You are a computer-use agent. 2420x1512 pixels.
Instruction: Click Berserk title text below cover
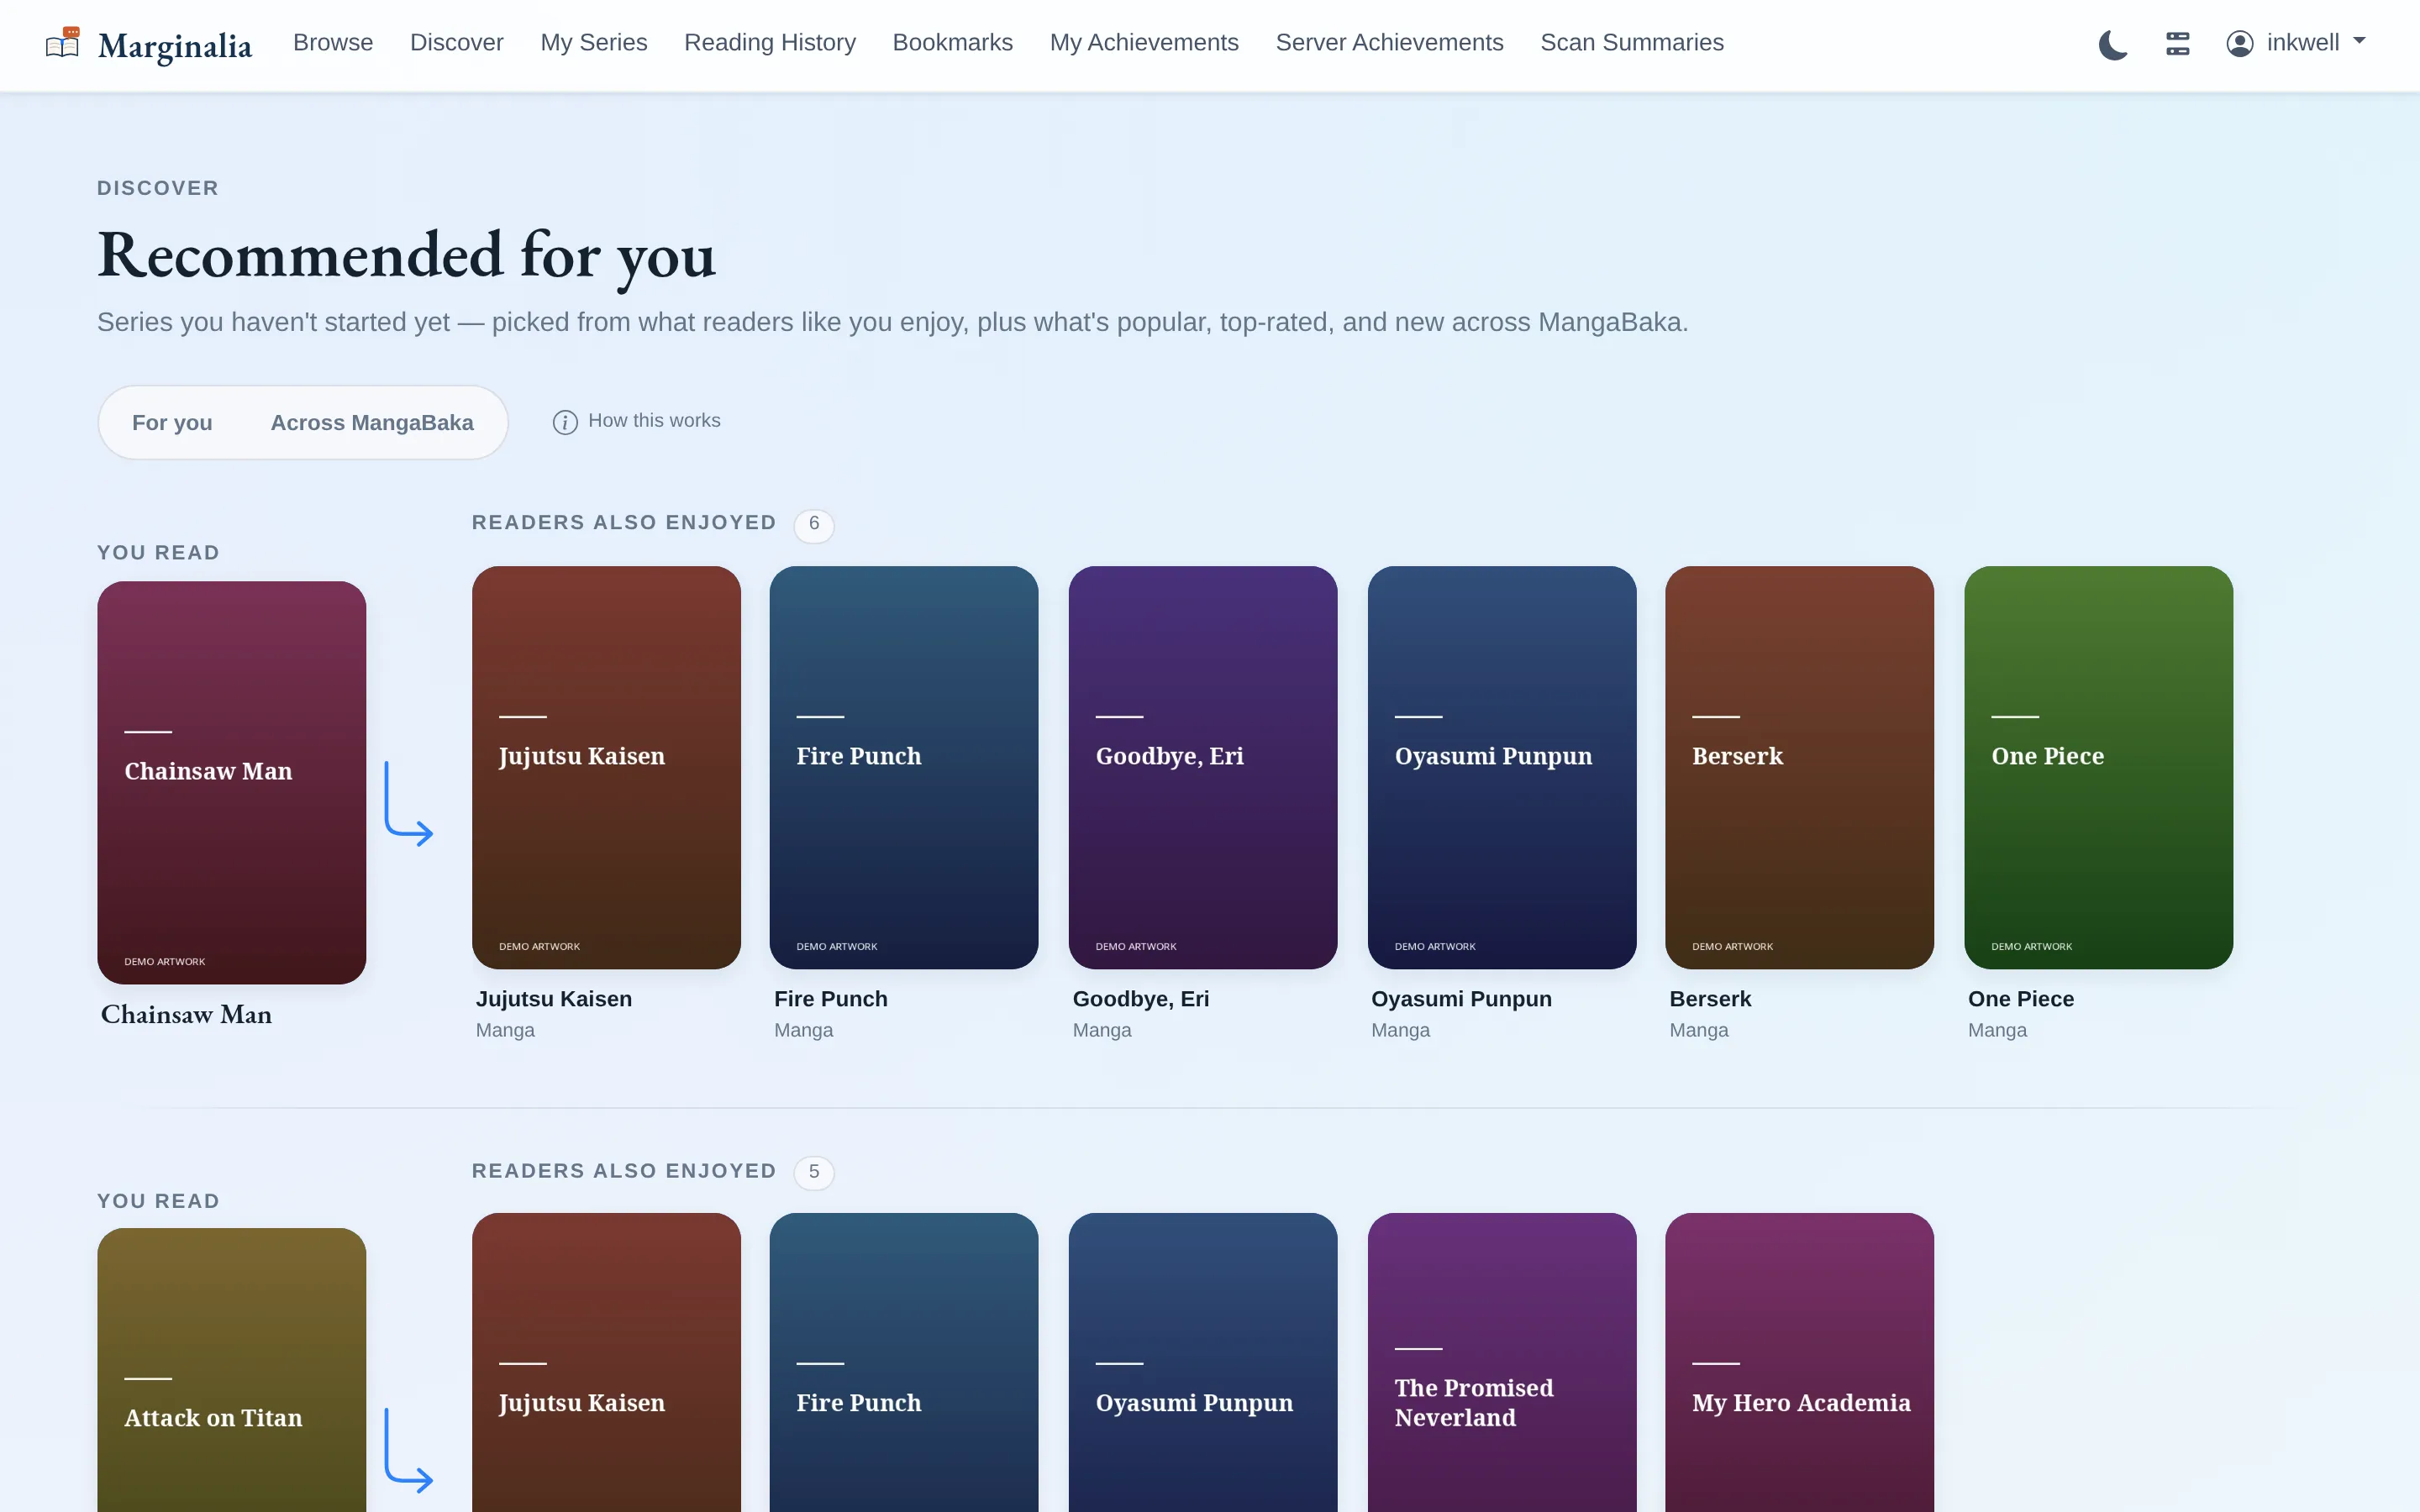[x=1711, y=999]
